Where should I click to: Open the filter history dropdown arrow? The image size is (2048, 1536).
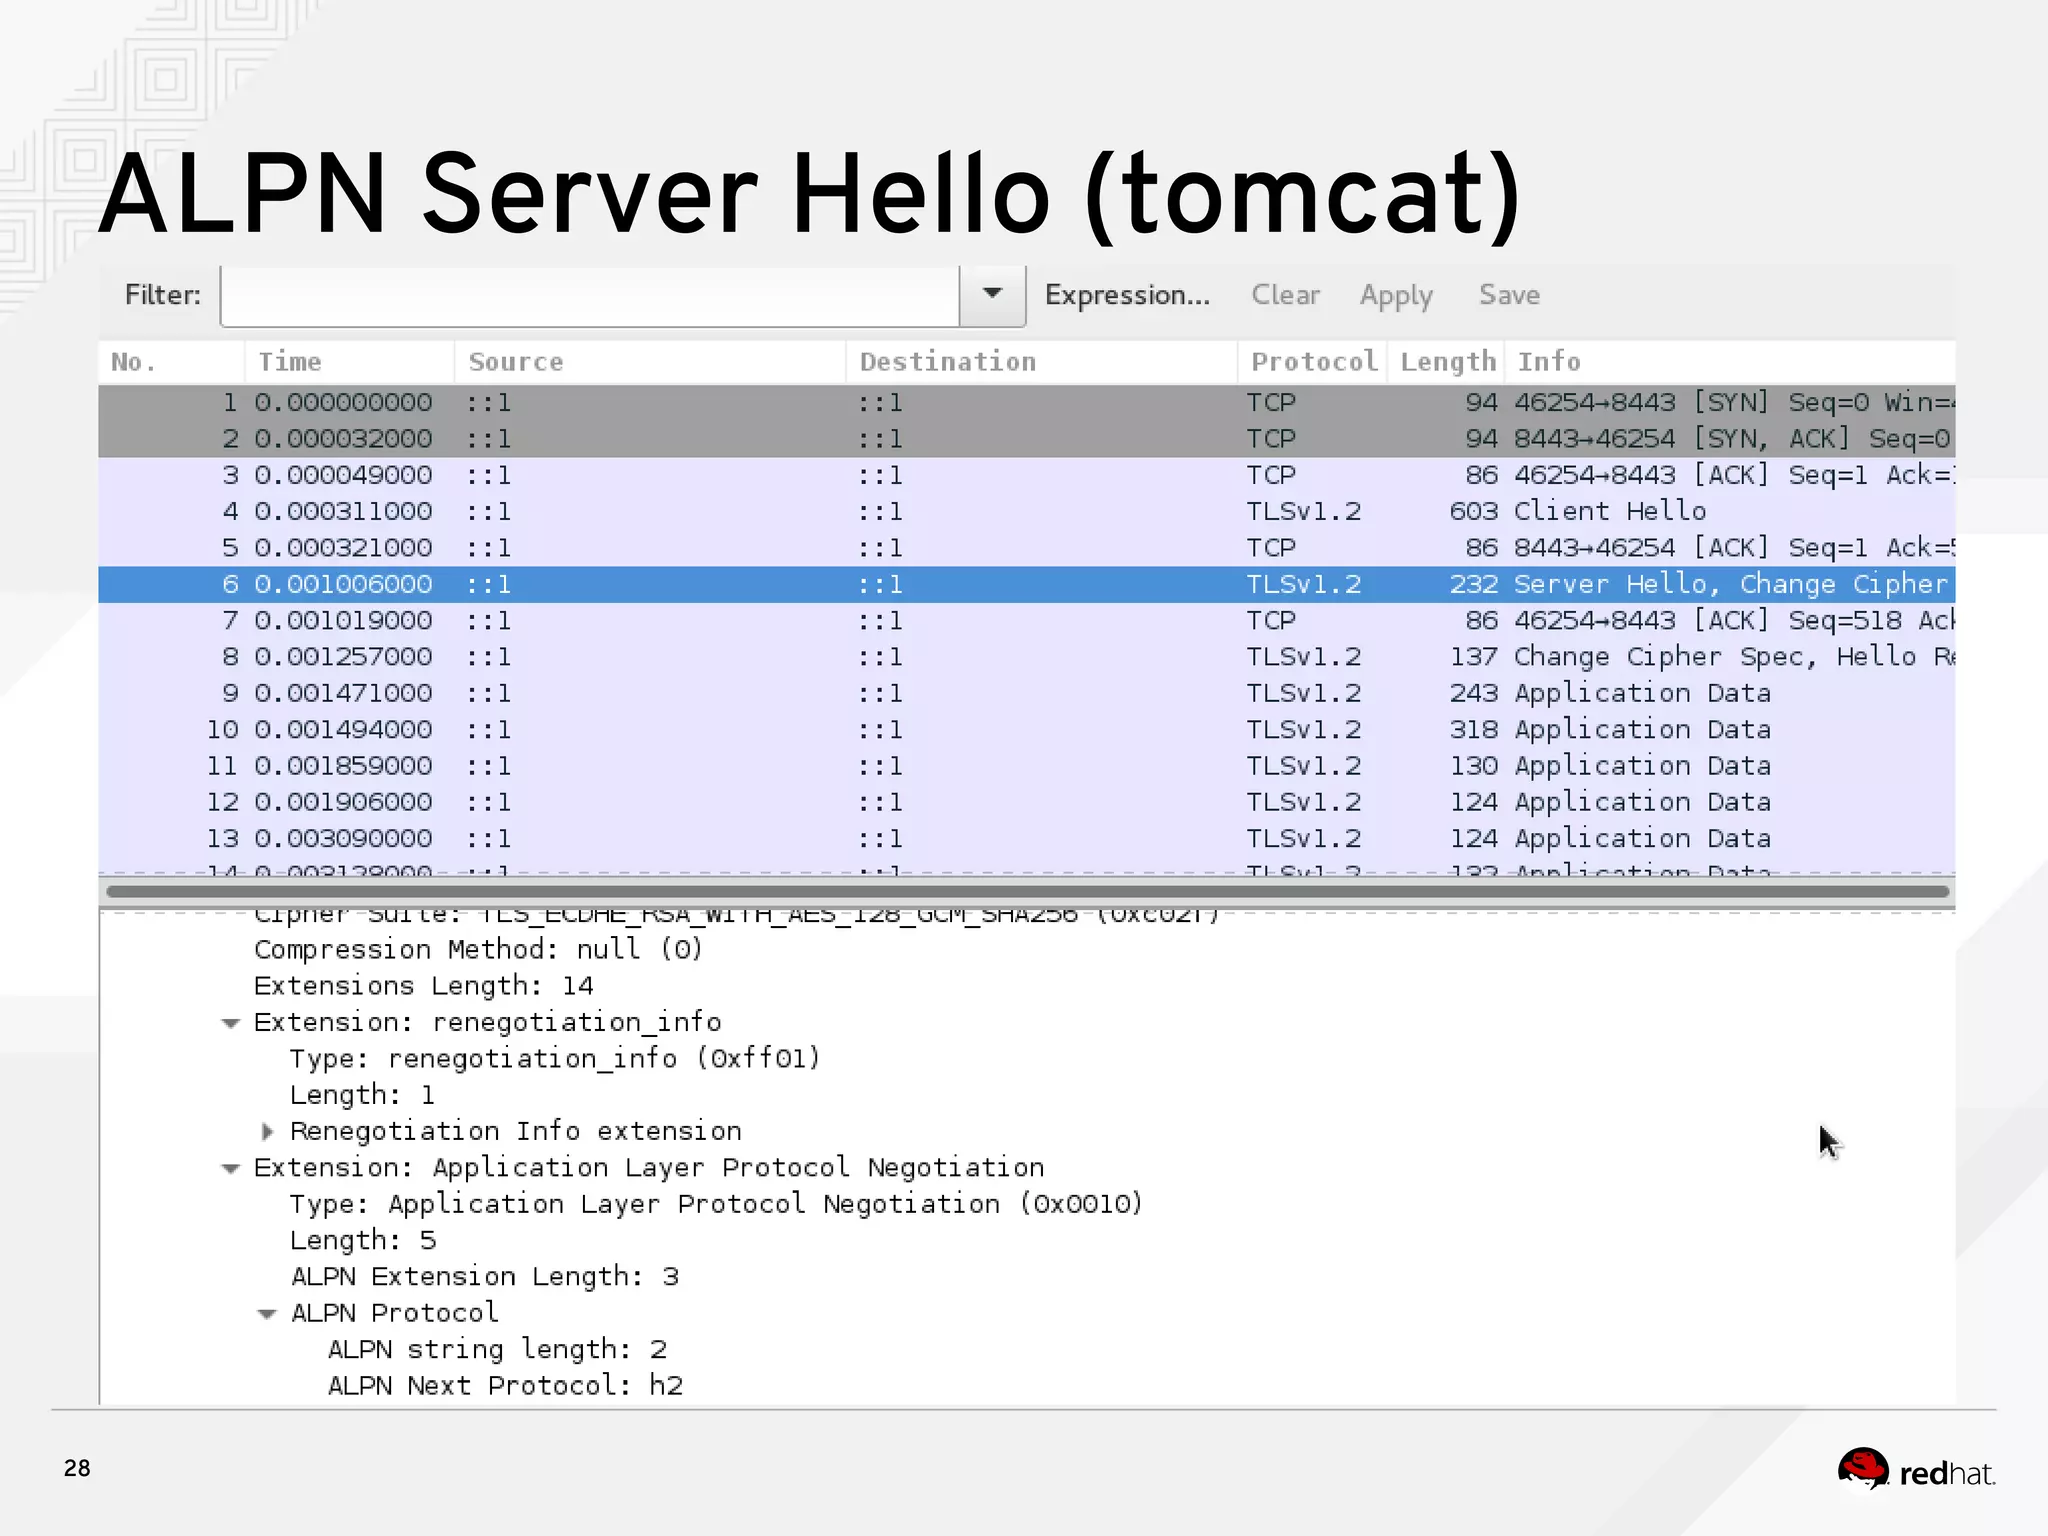coord(992,296)
